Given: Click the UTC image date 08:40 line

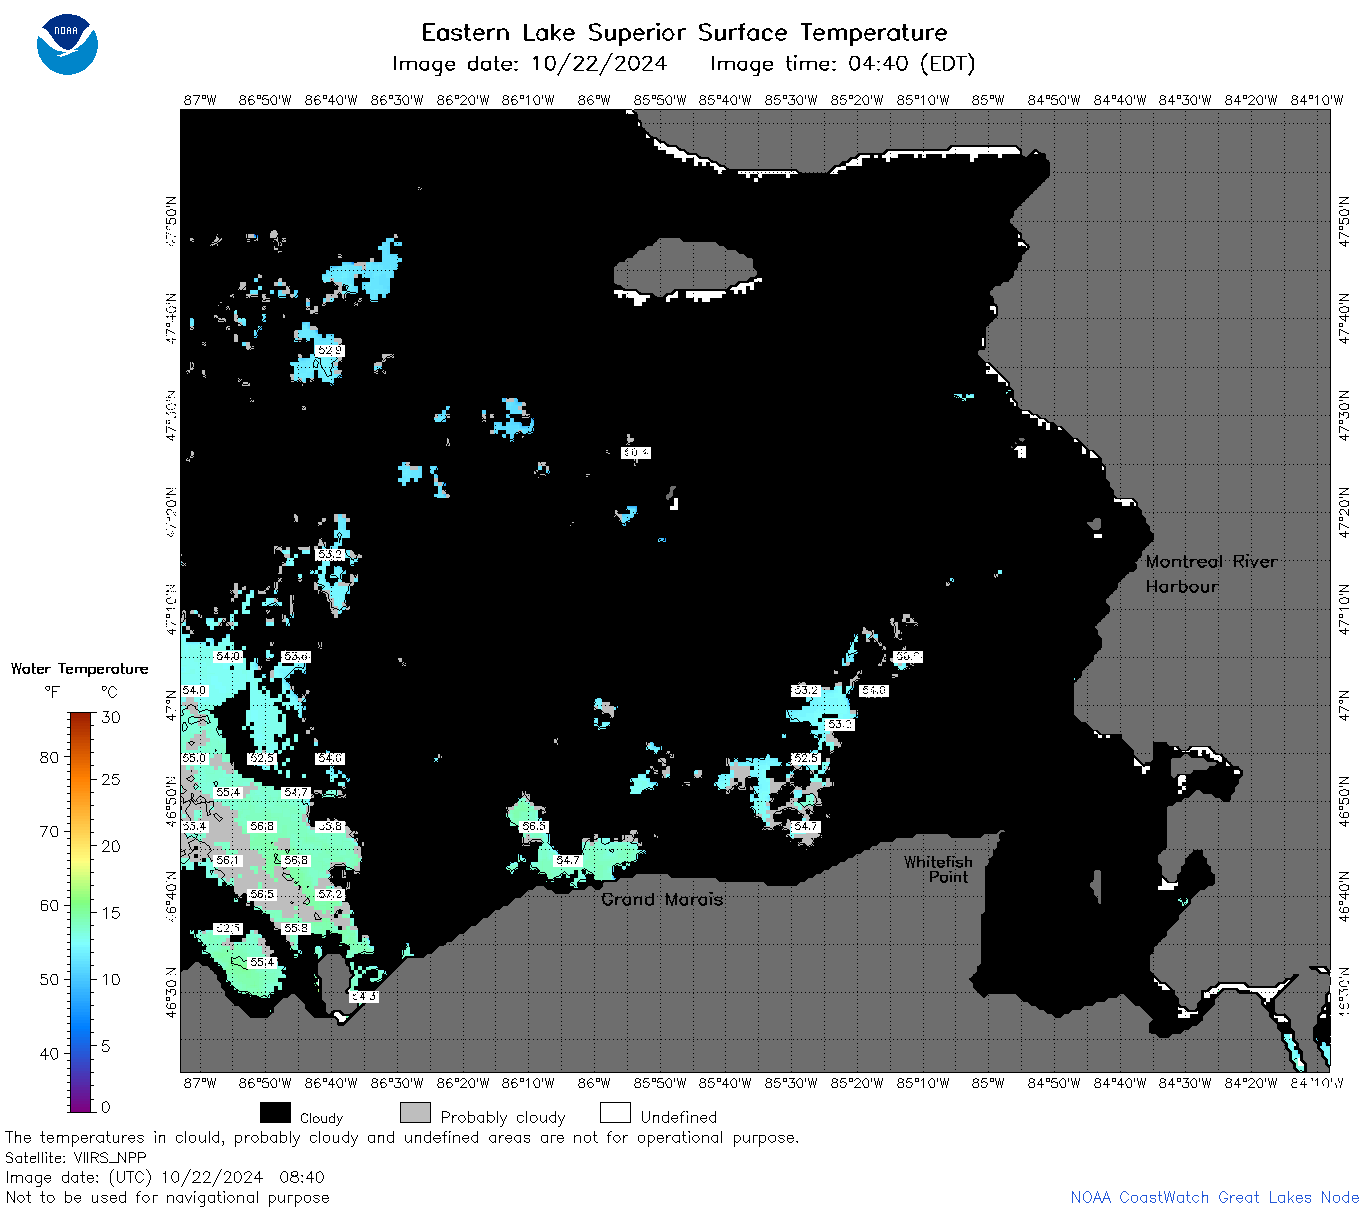Looking at the screenshot, I should (165, 1177).
